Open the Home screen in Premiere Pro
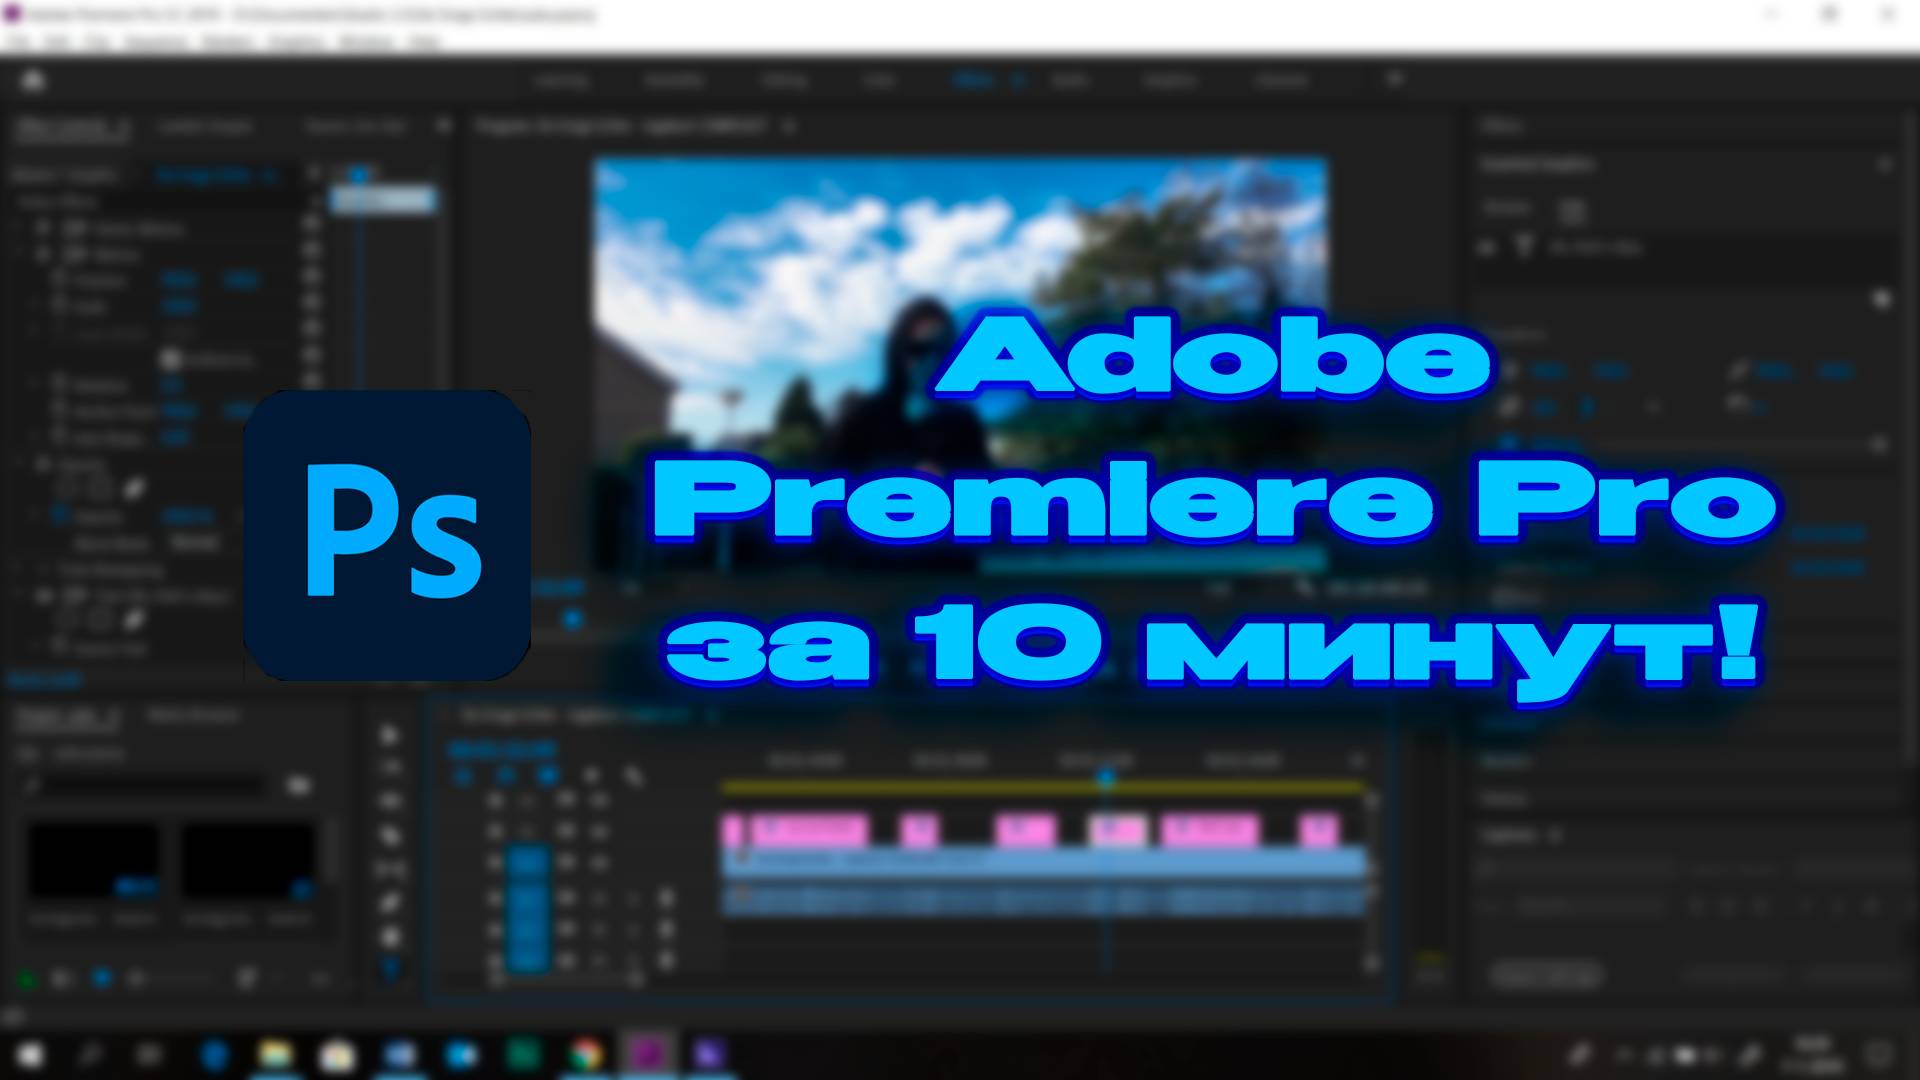The width and height of the screenshot is (1920, 1080). tap(33, 80)
